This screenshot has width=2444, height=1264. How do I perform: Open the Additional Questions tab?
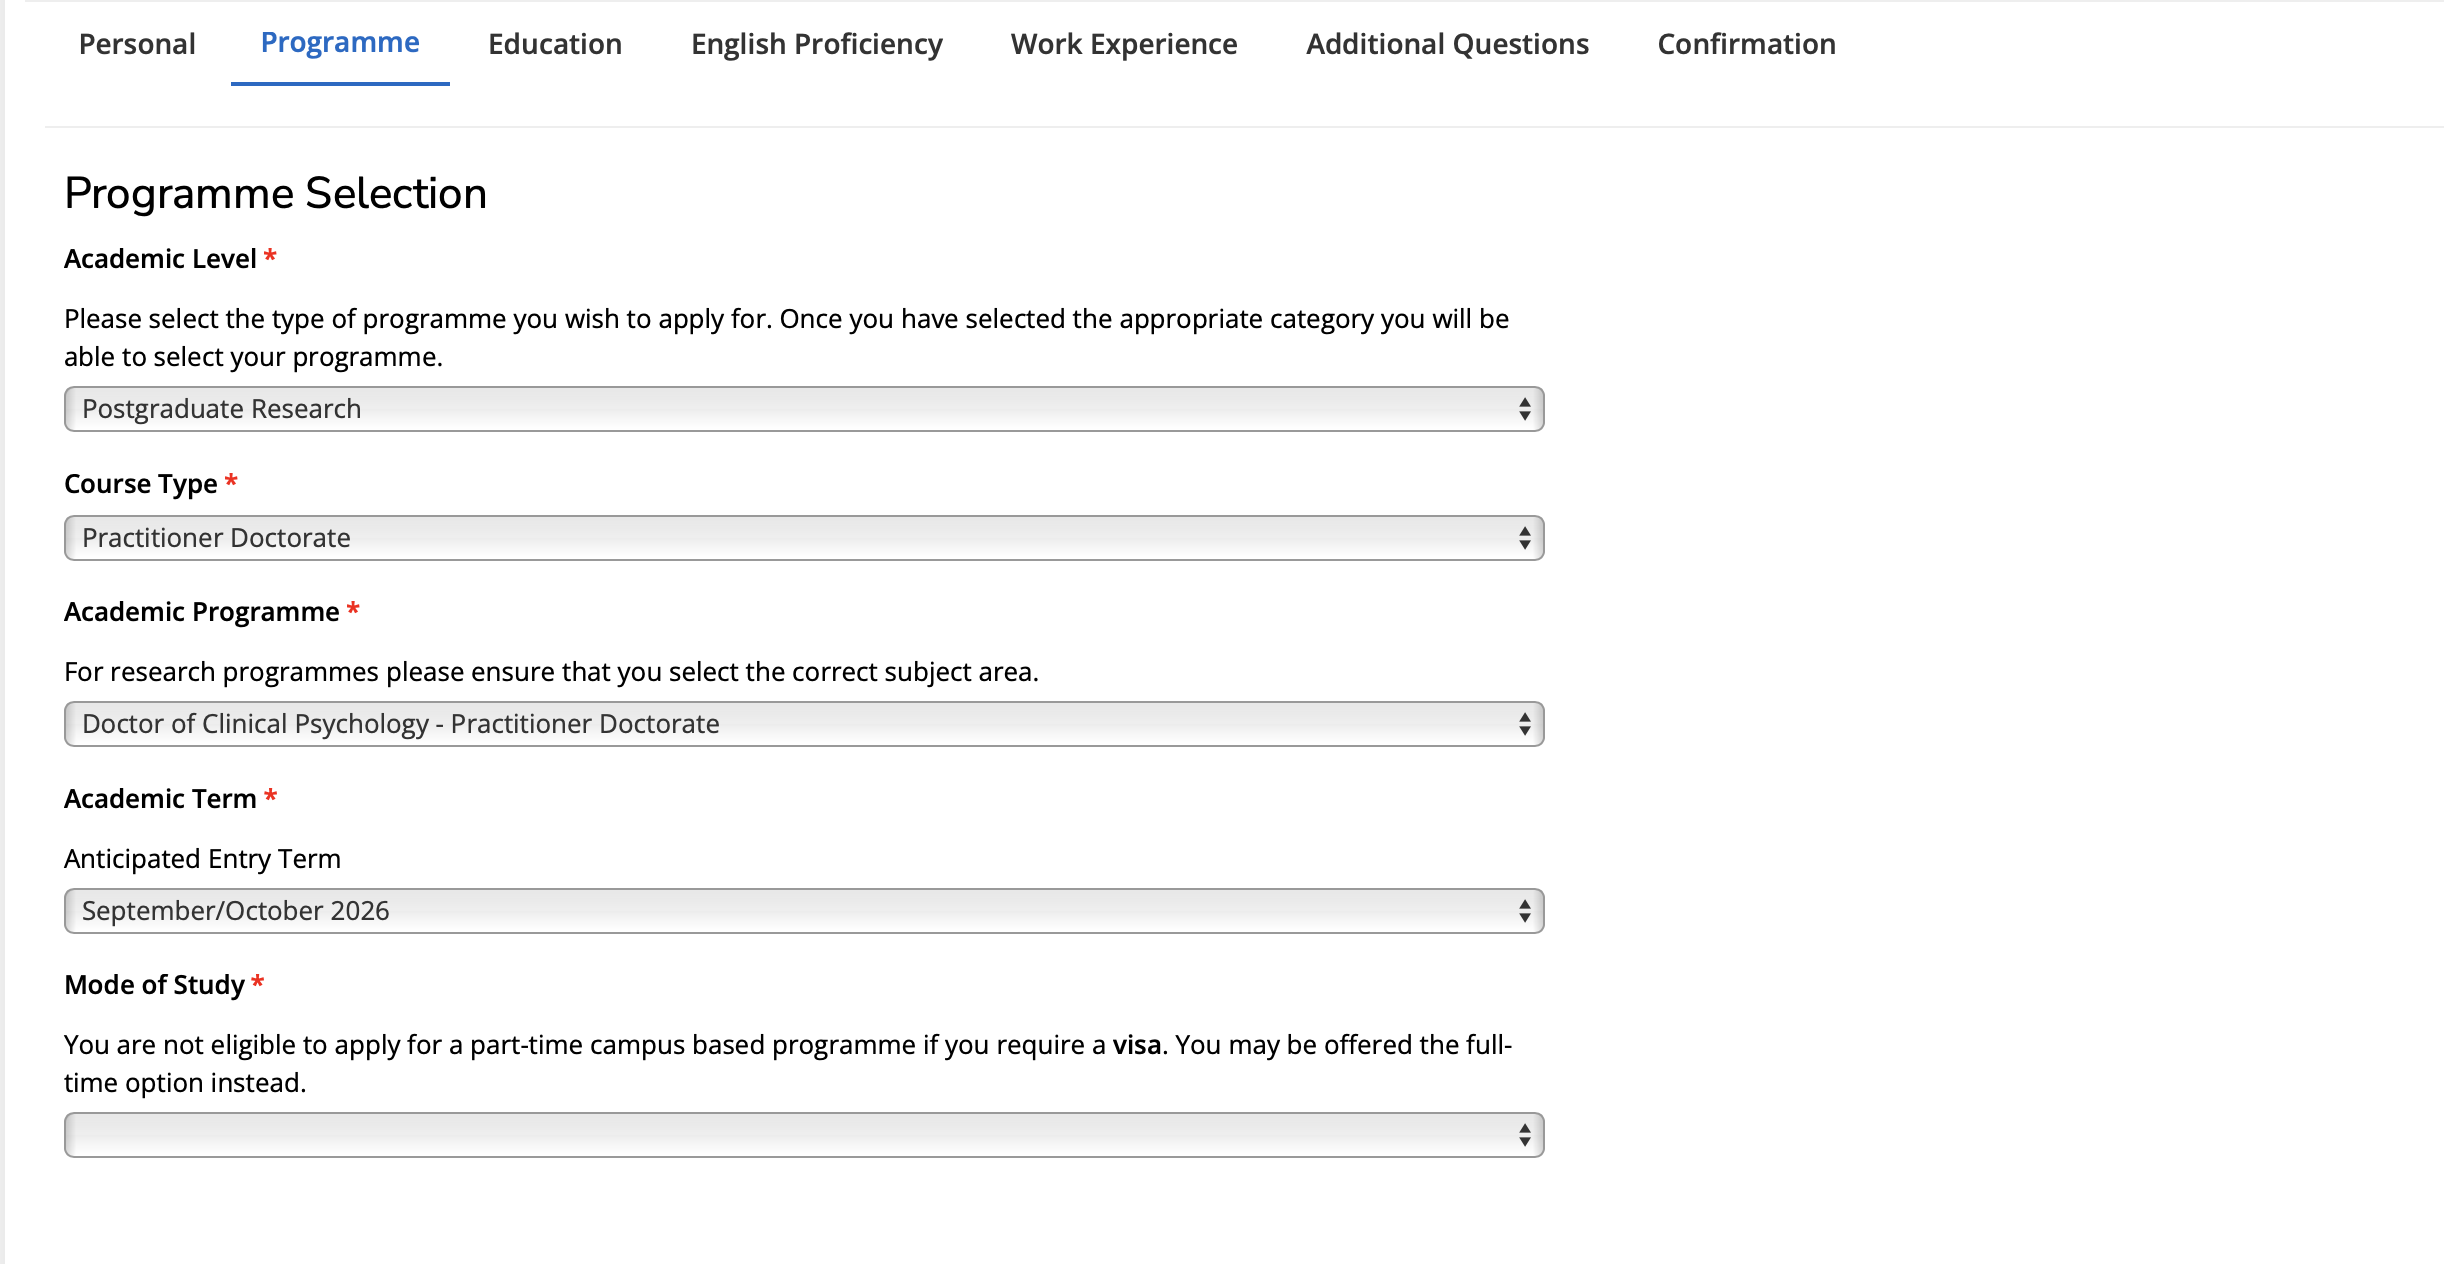[1447, 44]
